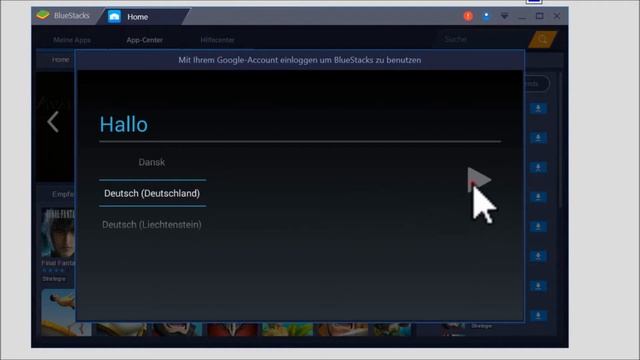Go to Home breadcrumb link
The height and width of the screenshot is (360, 640).
(60, 60)
